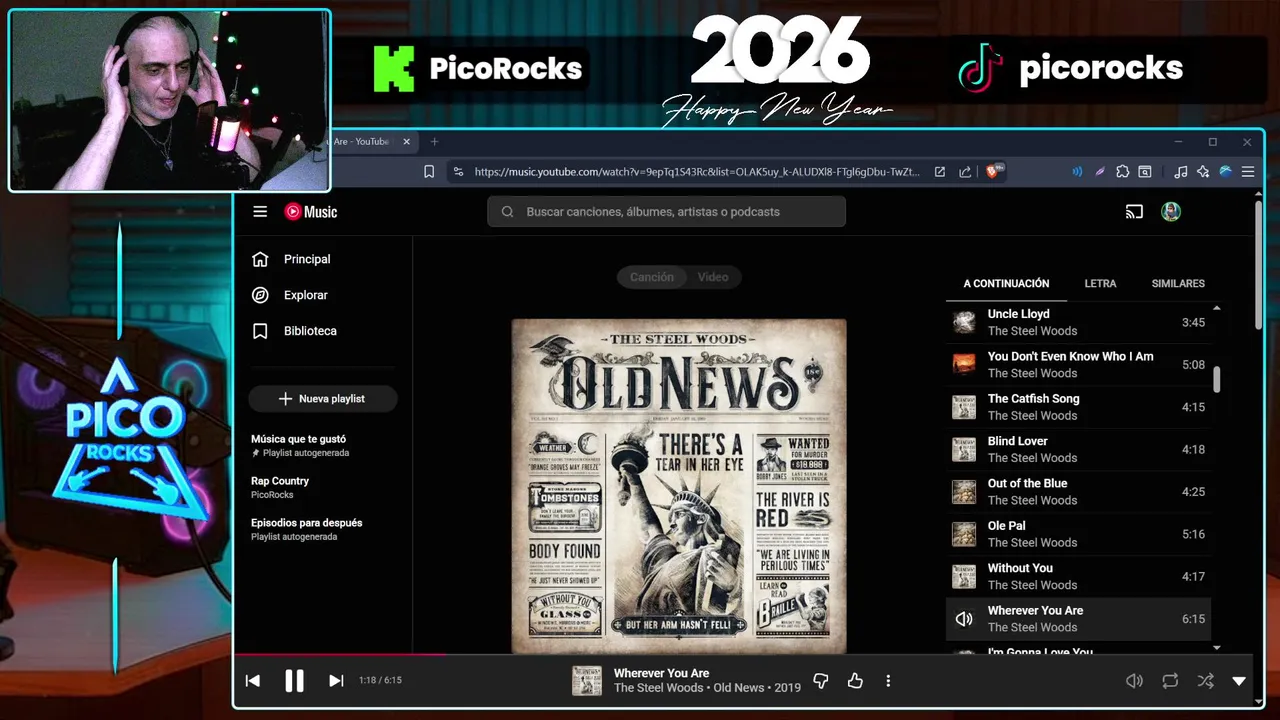Play You Don't Even Know Who I Am
This screenshot has width=1280, height=720.
point(1078,365)
